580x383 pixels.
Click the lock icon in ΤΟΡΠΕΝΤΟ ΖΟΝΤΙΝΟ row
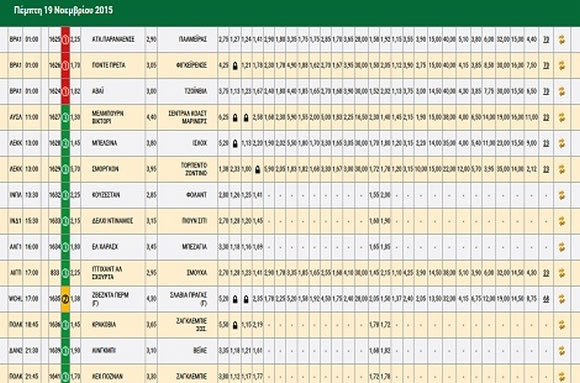[x=257, y=169]
